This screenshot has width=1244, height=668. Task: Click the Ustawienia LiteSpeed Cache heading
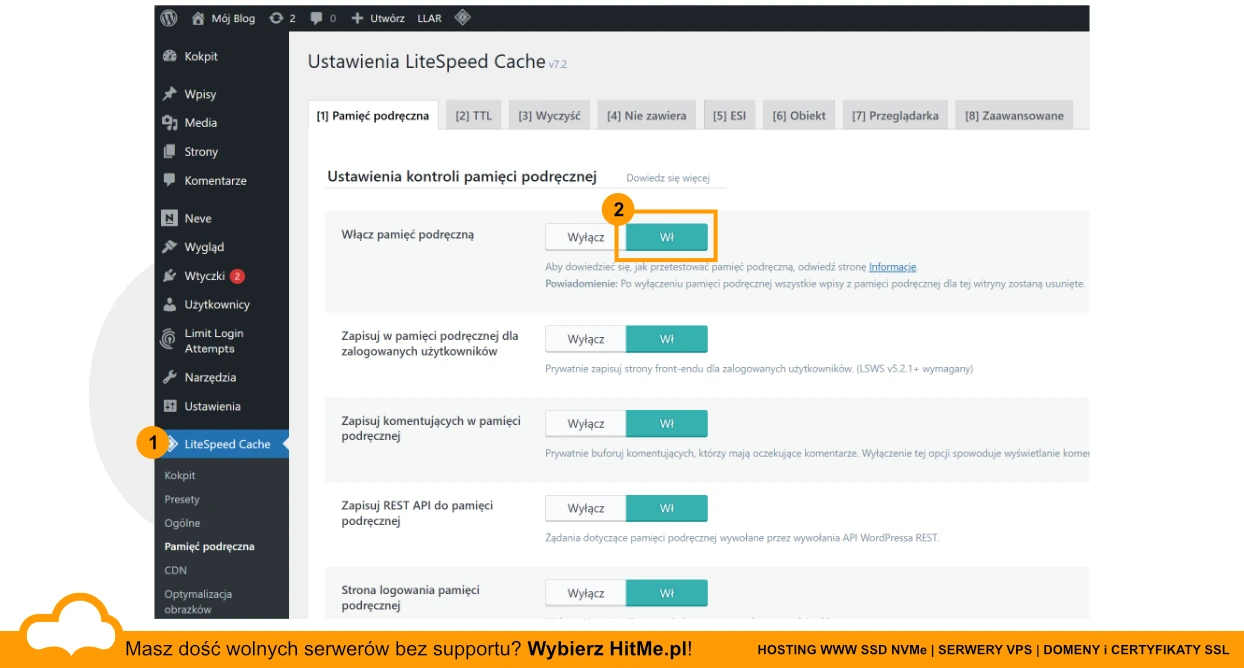426,62
